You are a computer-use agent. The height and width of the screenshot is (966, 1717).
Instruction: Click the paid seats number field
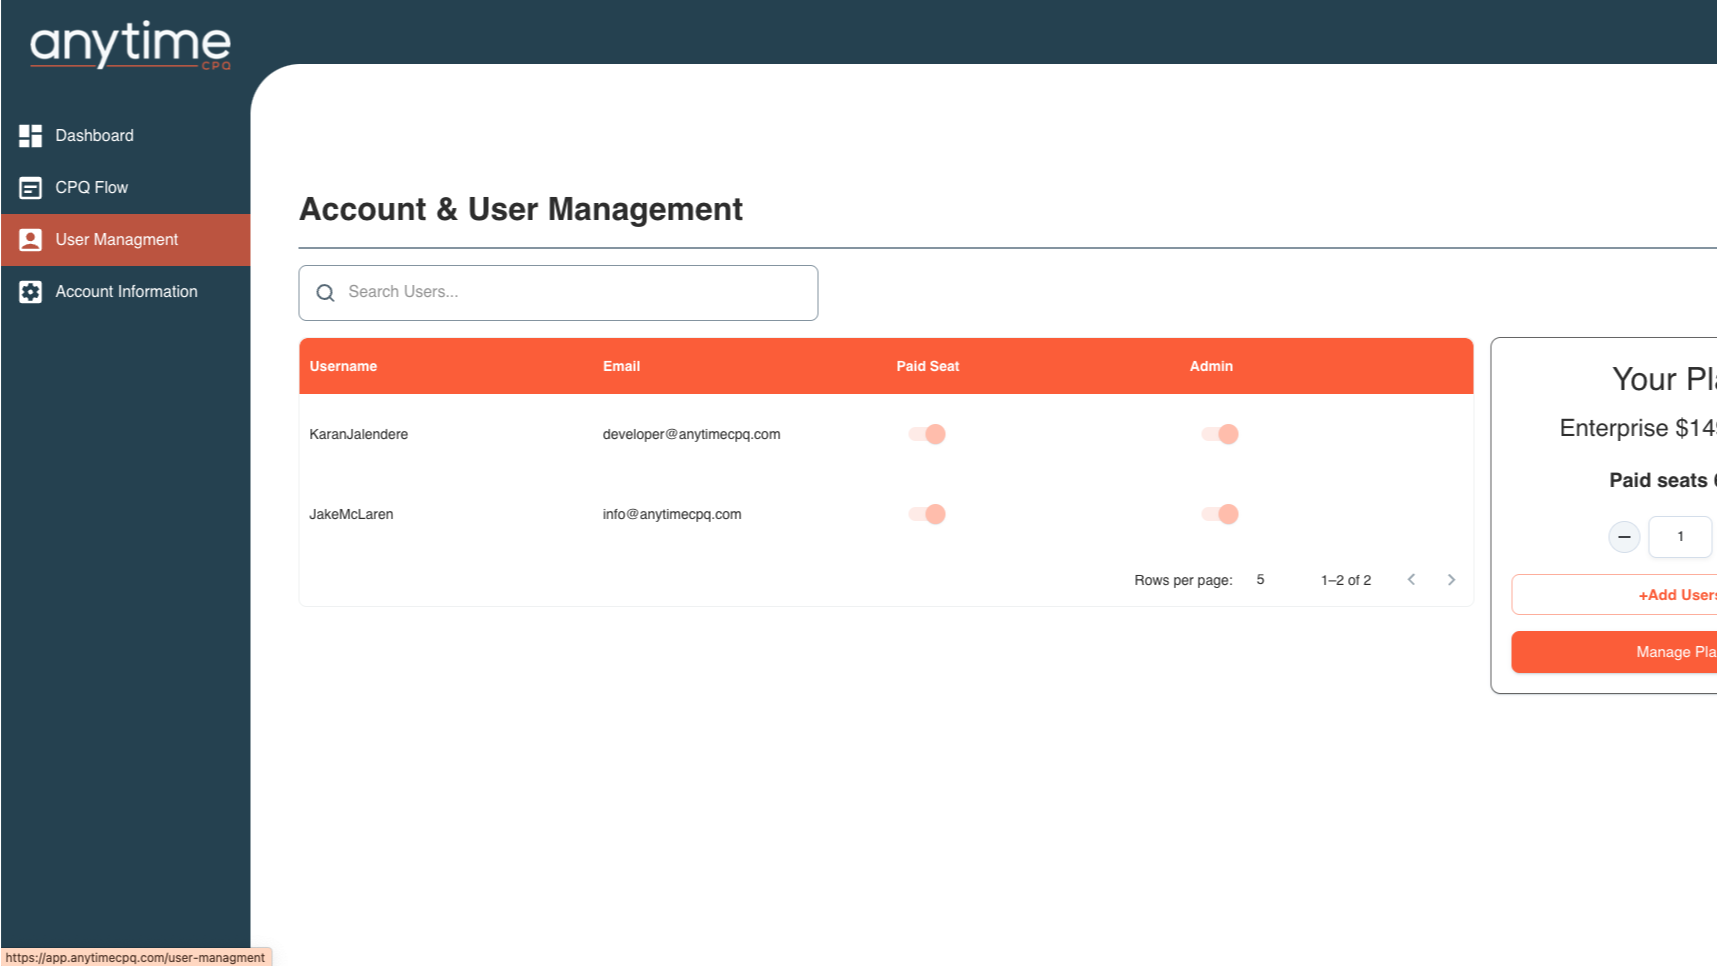pyautogui.click(x=1680, y=537)
